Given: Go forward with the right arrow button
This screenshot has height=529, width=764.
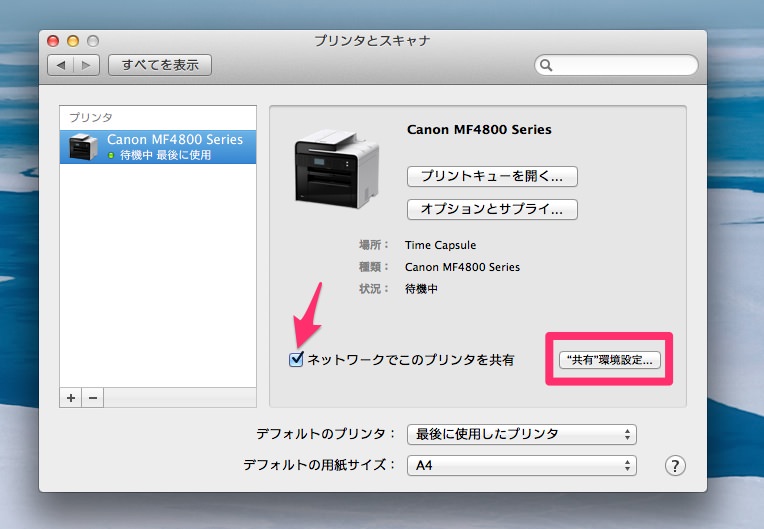Looking at the screenshot, I should [86, 65].
